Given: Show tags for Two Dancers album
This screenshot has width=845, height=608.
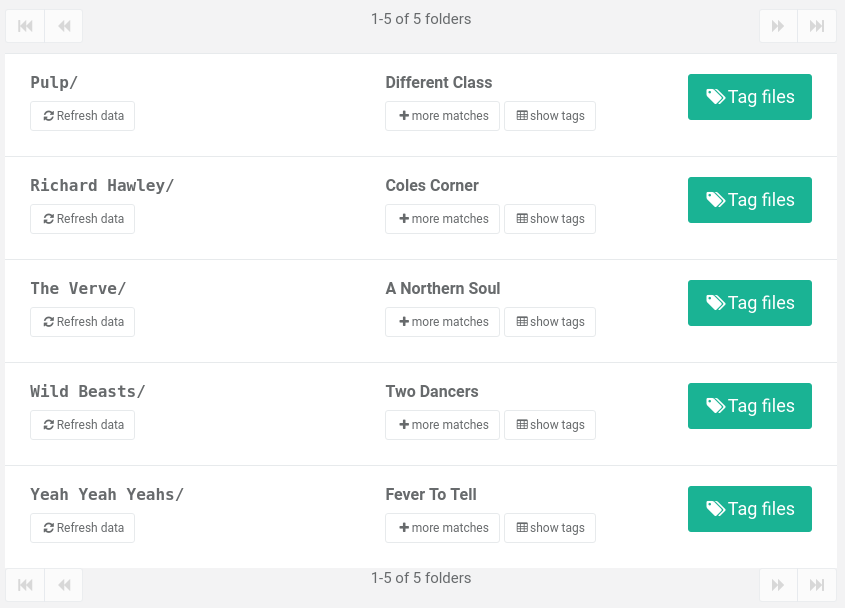Looking at the screenshot, I should [x=550, y=425].
